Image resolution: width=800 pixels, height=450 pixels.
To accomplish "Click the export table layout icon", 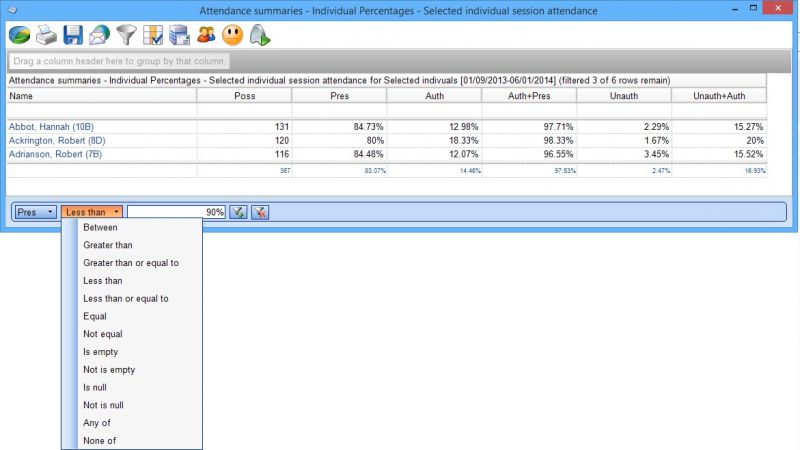I will [x=179, y=35].
